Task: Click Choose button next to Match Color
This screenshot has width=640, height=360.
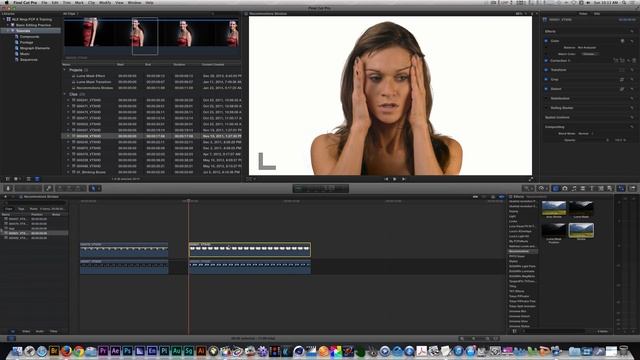Action: click(x=589, y=54)
